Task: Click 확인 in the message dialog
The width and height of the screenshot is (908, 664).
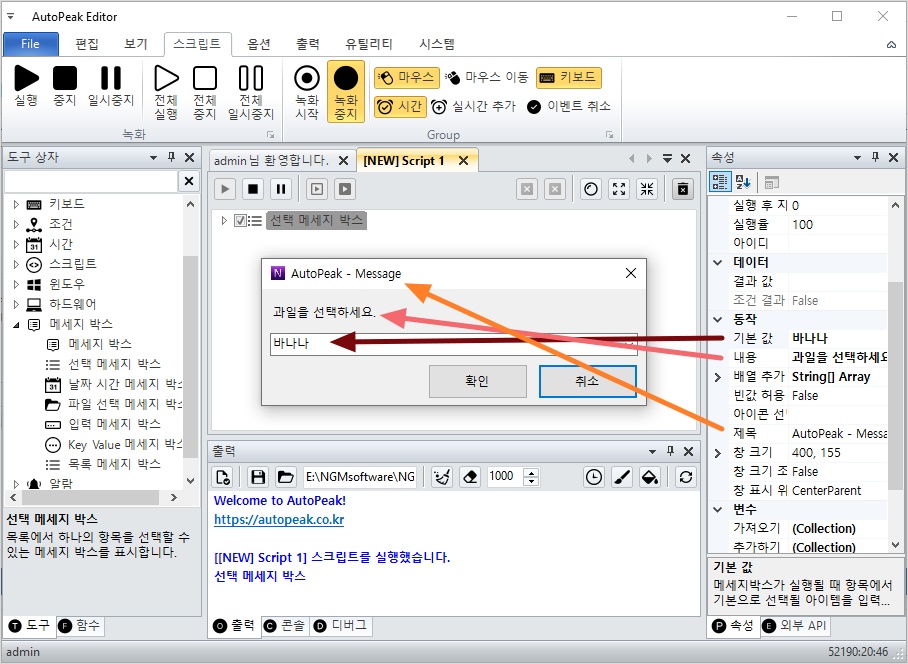Action: [x=477, y=381]
